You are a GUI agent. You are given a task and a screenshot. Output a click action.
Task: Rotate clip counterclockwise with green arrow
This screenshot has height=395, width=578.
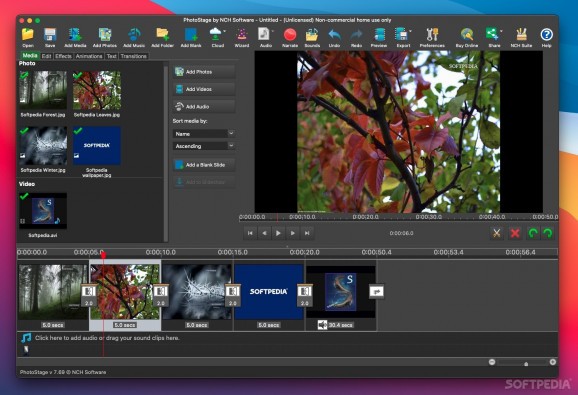[x=532, y=233]
